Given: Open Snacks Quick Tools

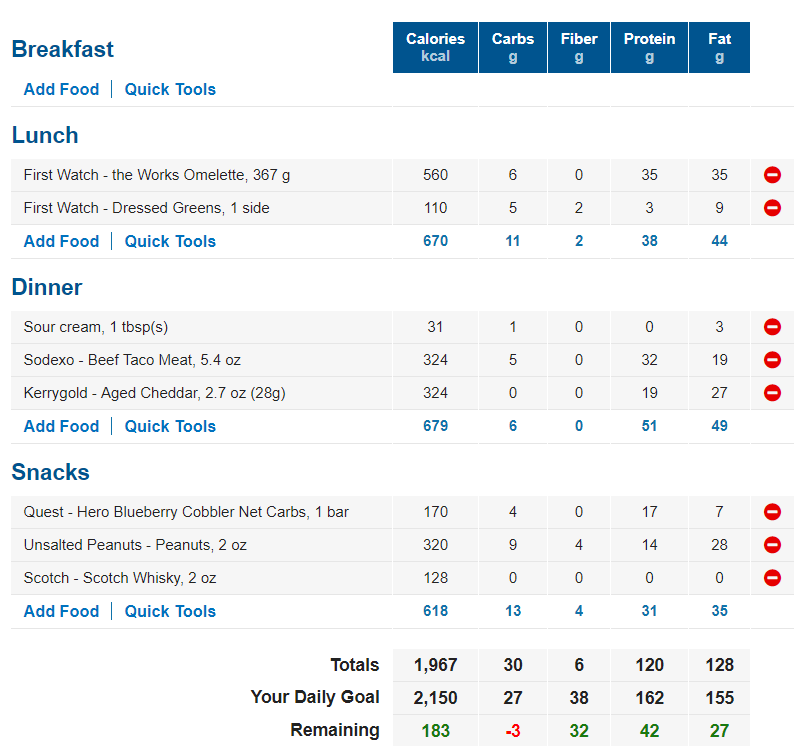Looking at the screenshot, I should point(170,611).
